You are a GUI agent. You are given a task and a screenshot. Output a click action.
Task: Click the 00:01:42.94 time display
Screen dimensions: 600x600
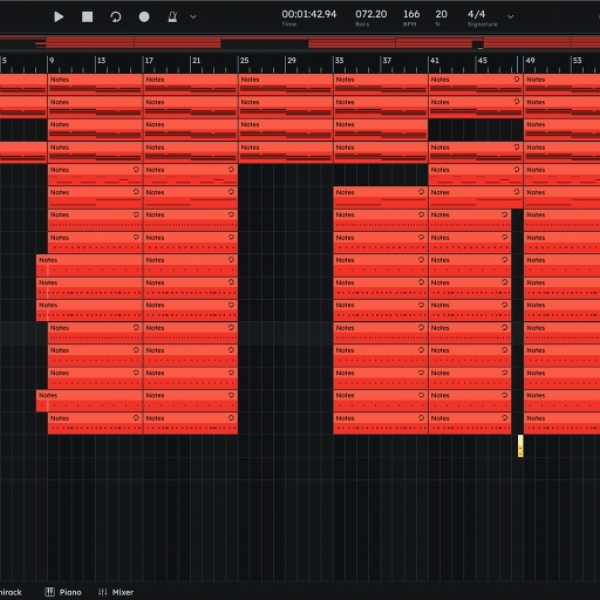pos(309,14)
